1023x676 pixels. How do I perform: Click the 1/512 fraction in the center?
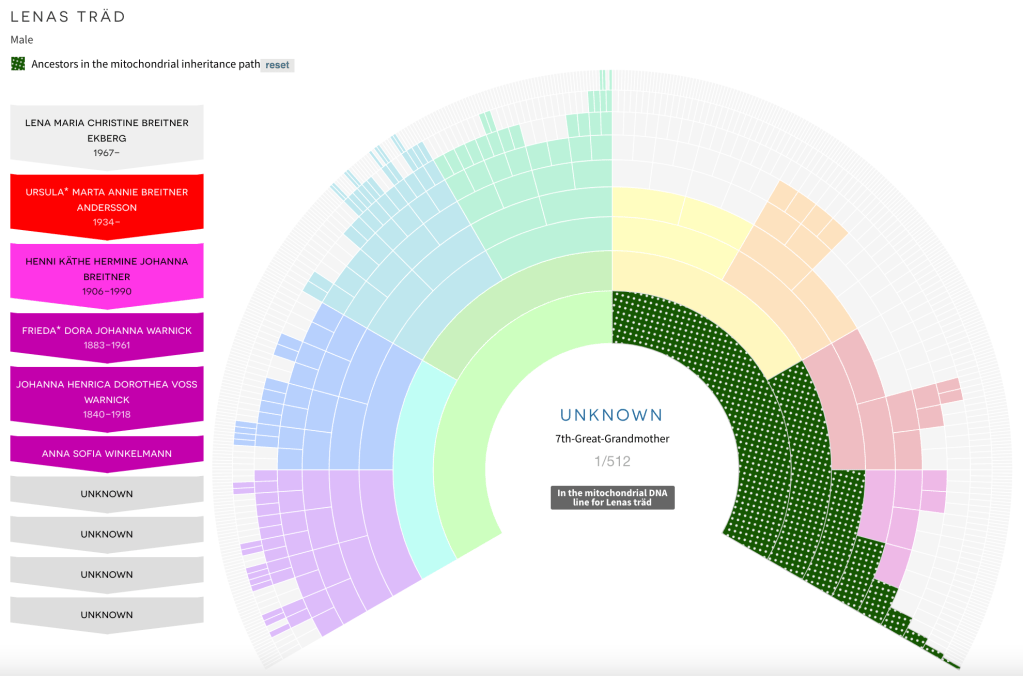(611, 461)
